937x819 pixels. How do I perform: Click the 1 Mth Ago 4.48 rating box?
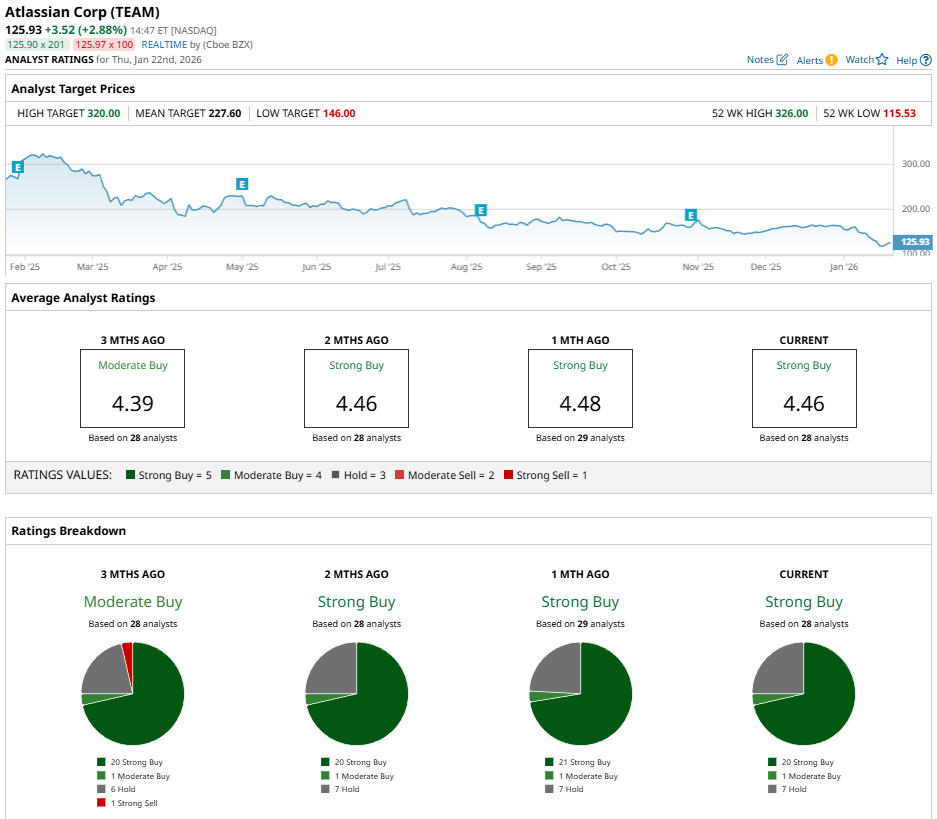pos(580,390)
